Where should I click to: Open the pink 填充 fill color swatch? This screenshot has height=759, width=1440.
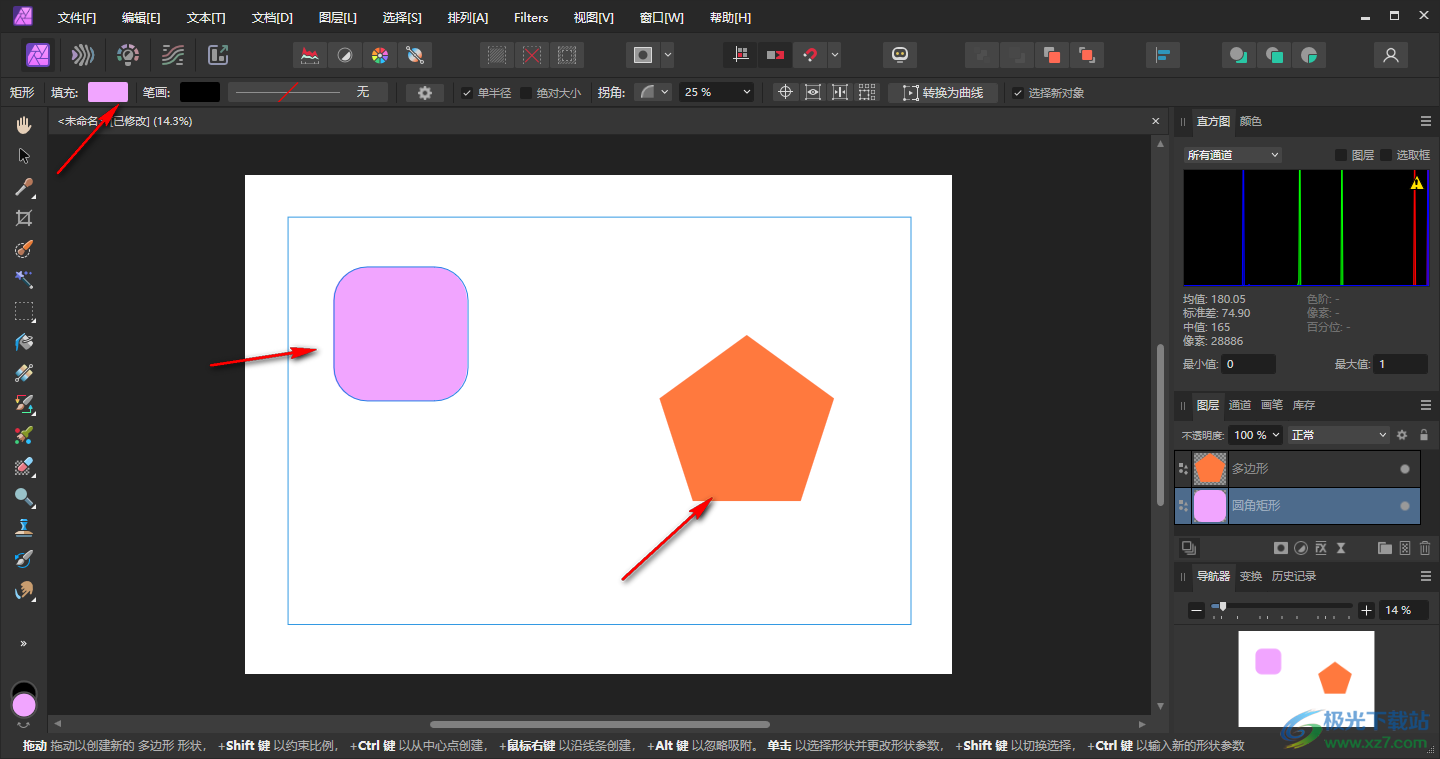[108, 92]
